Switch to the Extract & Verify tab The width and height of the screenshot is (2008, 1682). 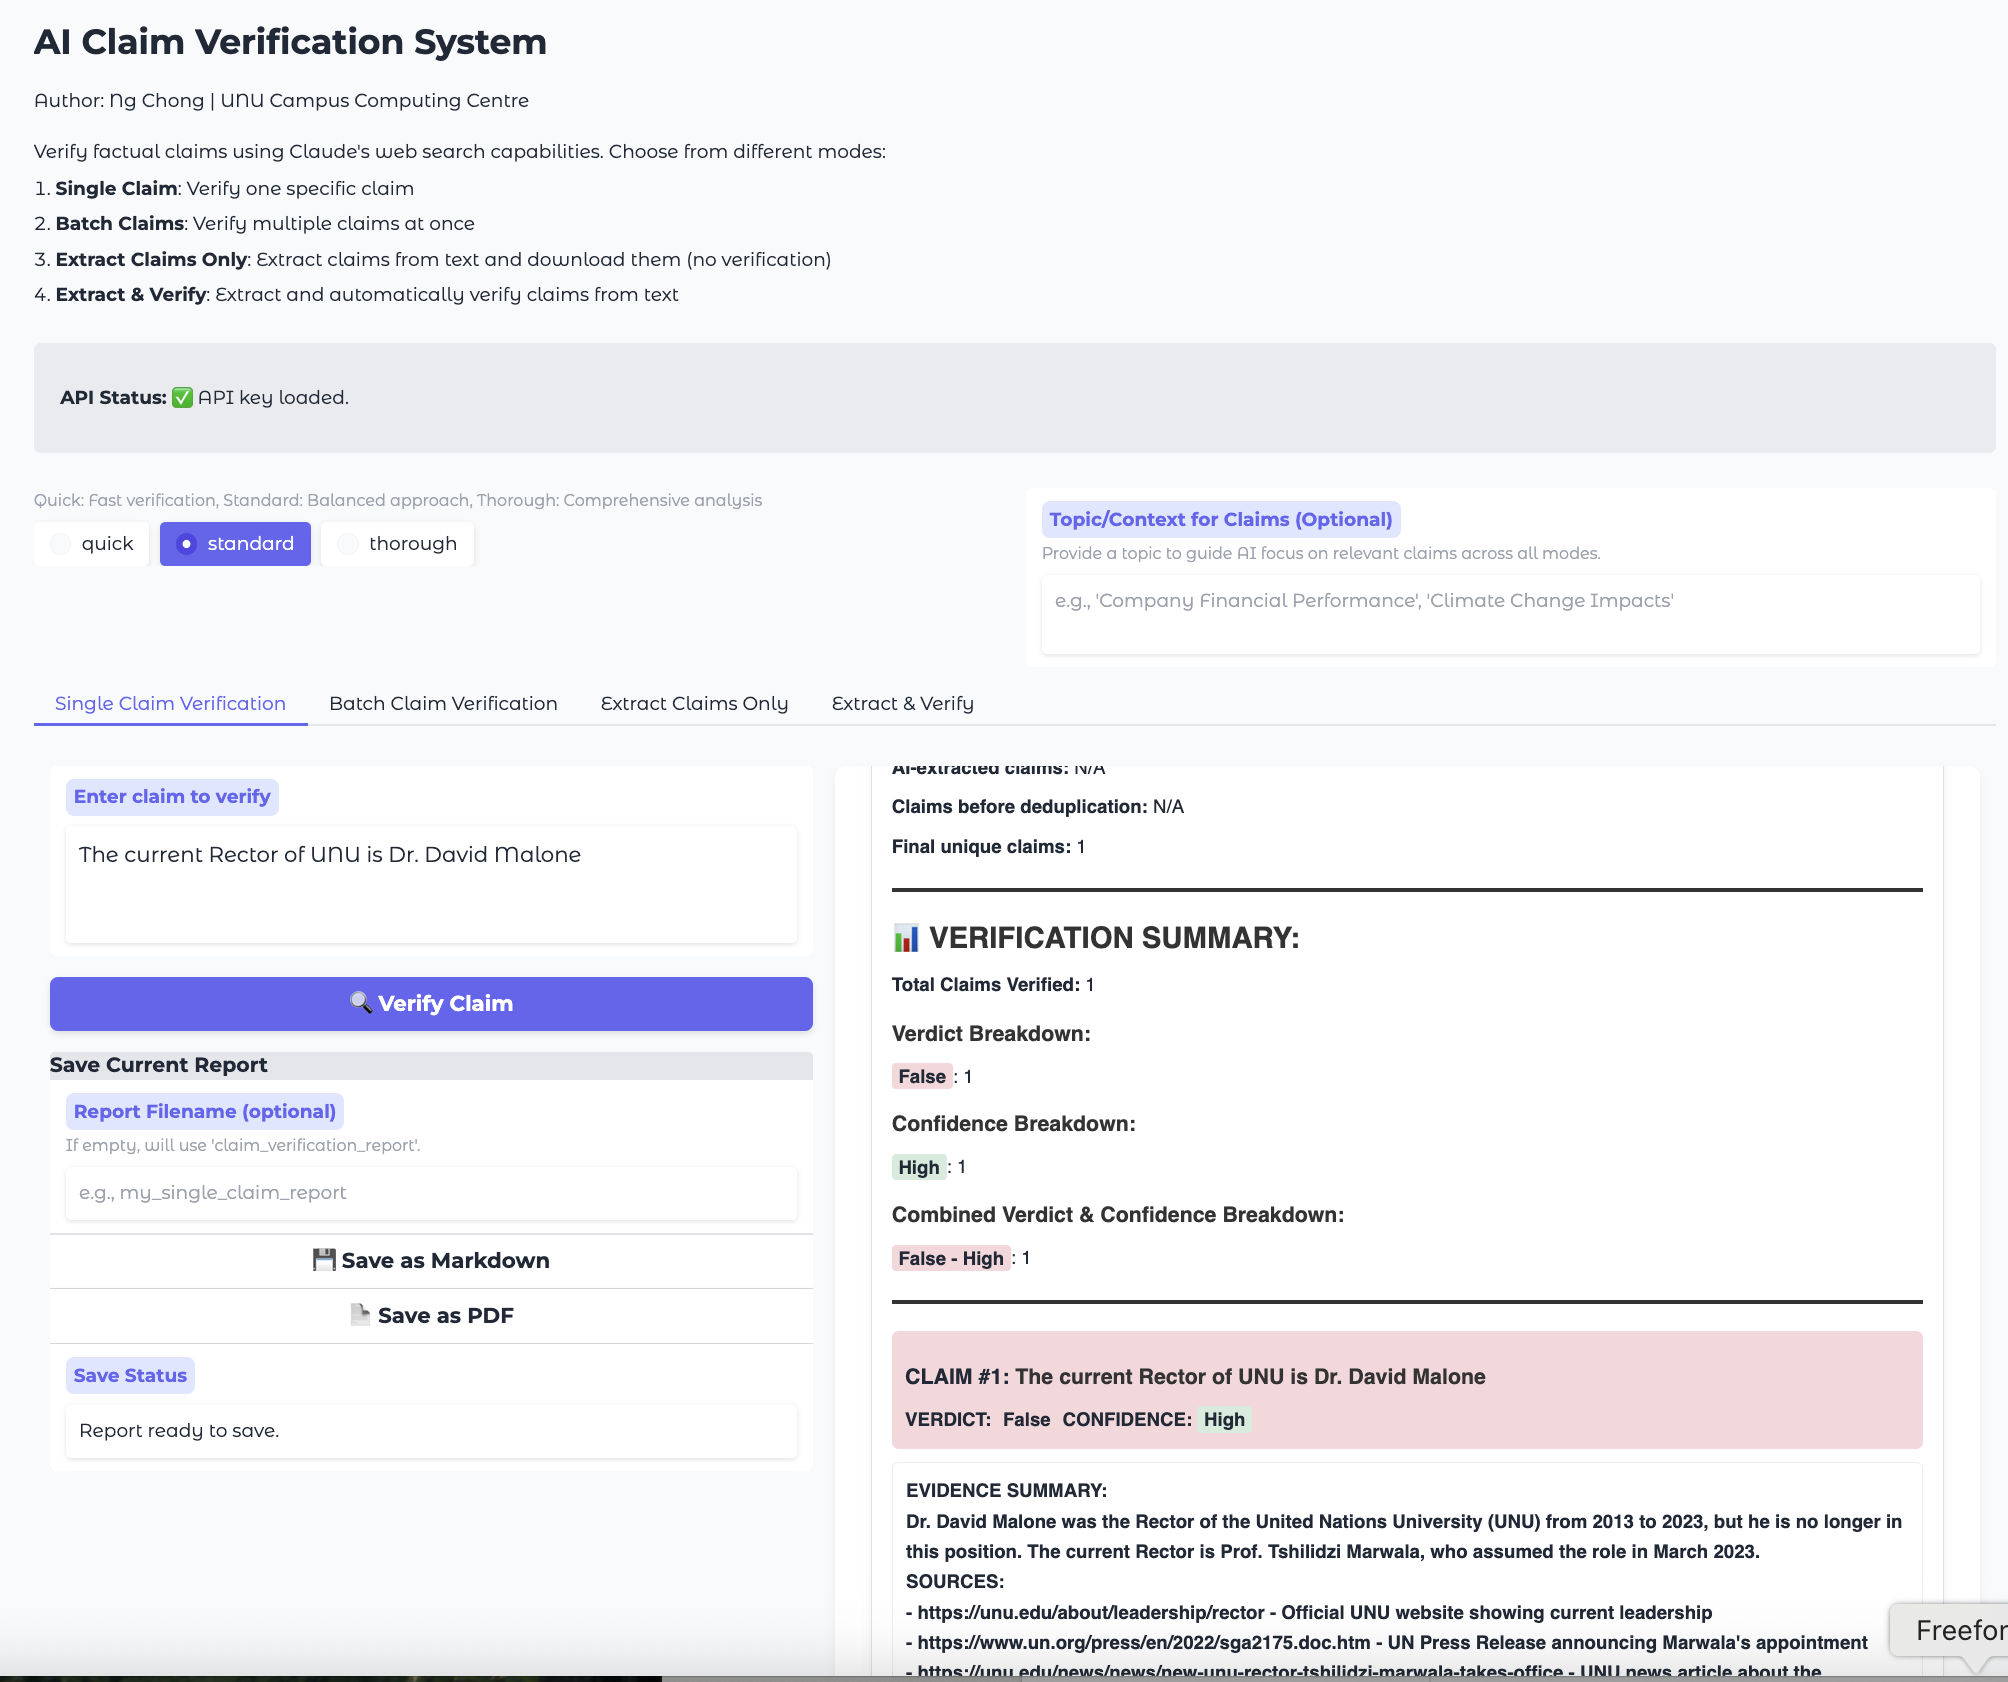(902, 703)
